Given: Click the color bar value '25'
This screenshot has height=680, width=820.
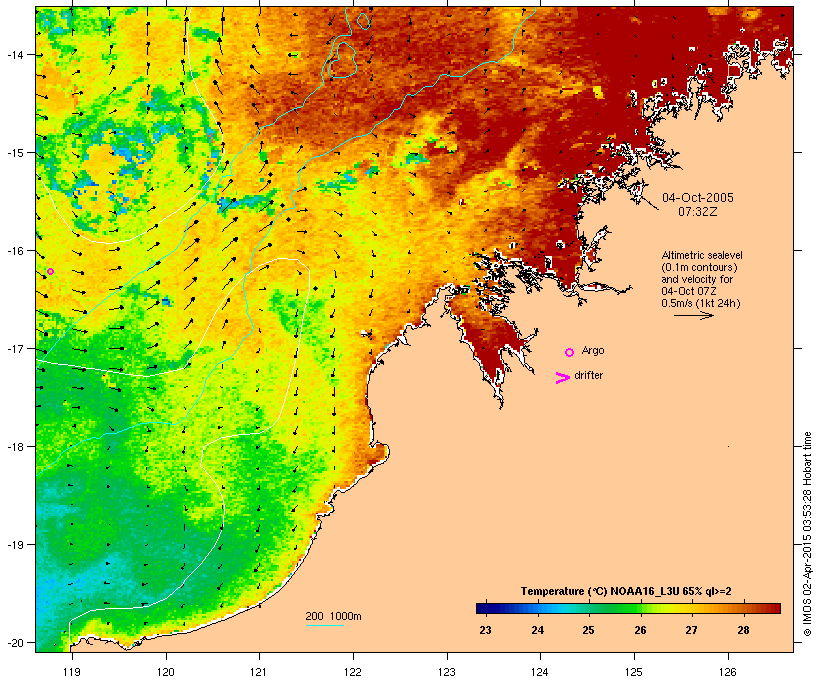Looking at the screenshot, I should (x=588, y=630).
